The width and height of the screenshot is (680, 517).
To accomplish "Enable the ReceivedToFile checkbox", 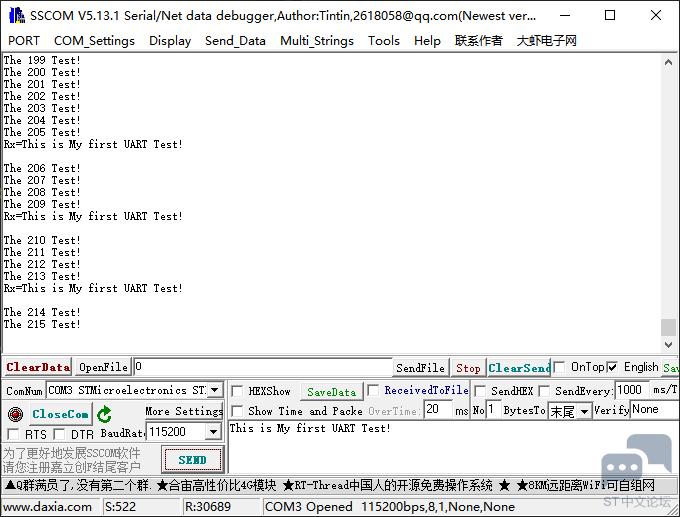I will [373, 390].
